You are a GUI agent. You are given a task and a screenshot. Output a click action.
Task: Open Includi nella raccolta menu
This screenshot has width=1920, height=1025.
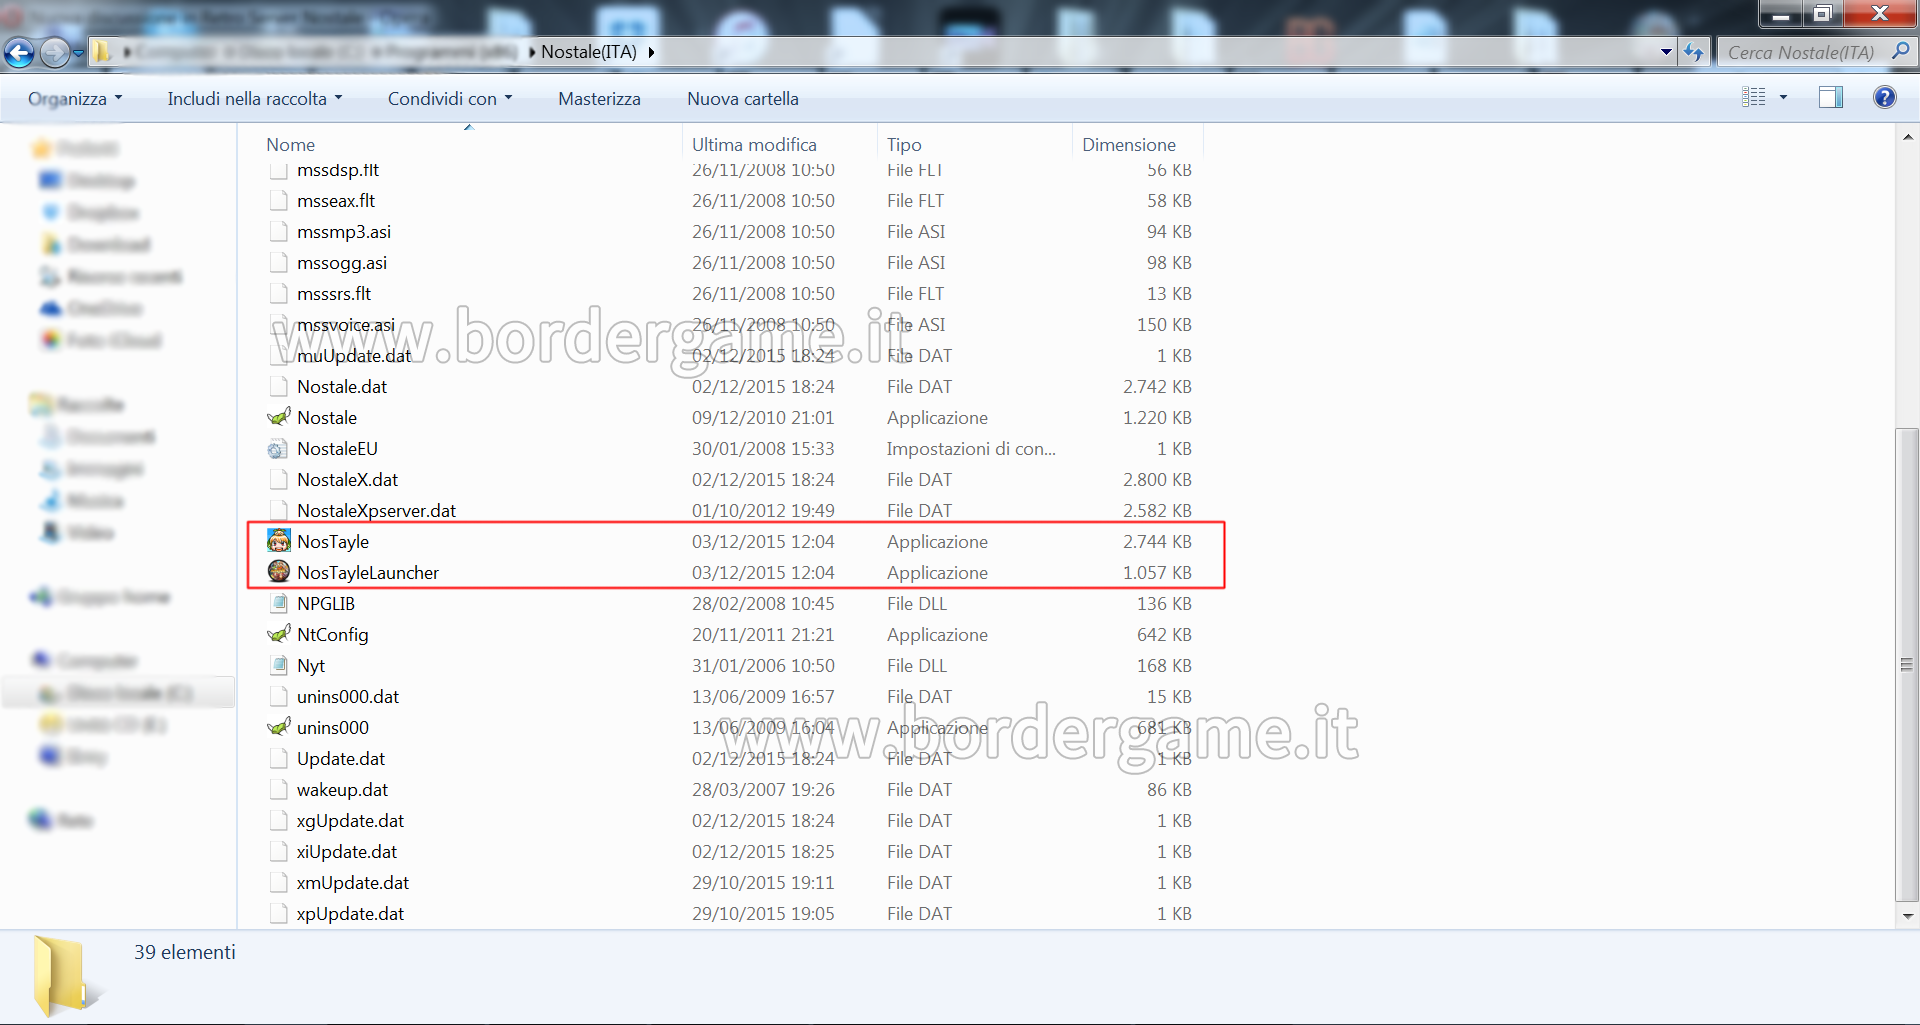pos(254,98)
